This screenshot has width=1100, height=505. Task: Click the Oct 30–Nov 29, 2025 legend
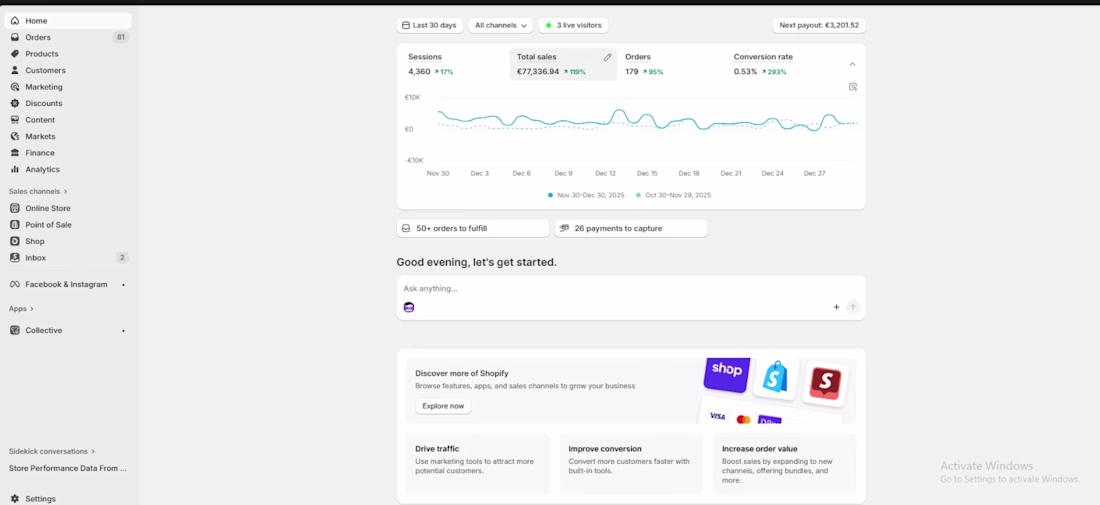point(673,195)
